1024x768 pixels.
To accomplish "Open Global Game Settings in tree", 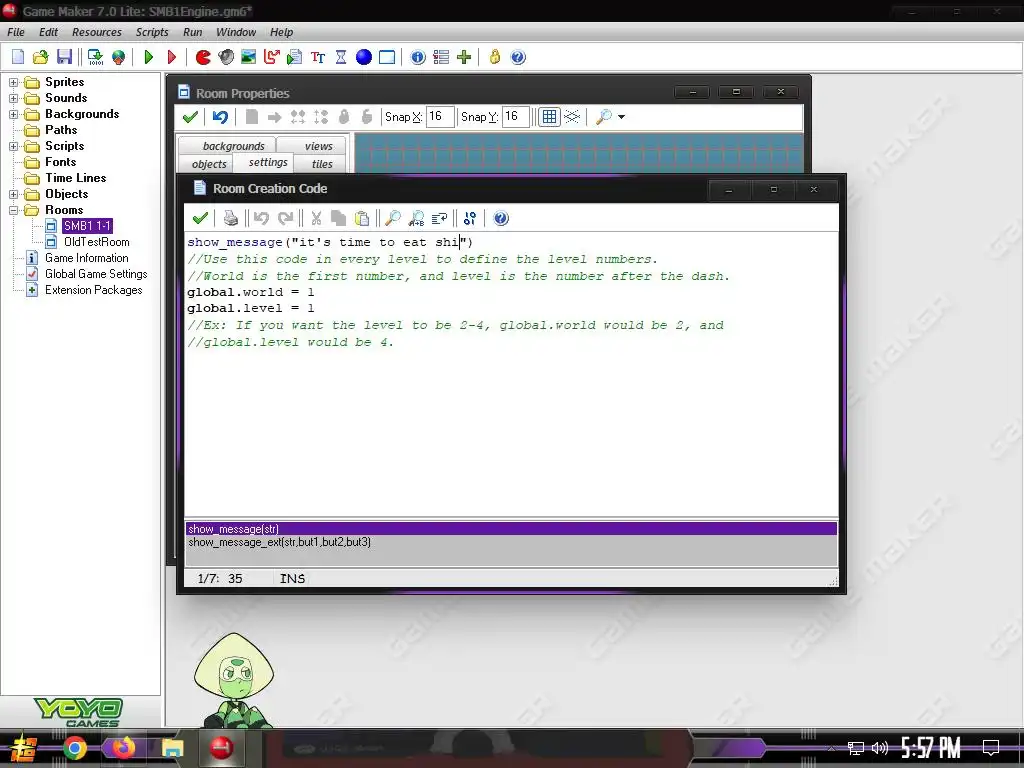I will (x=96, y=274).
